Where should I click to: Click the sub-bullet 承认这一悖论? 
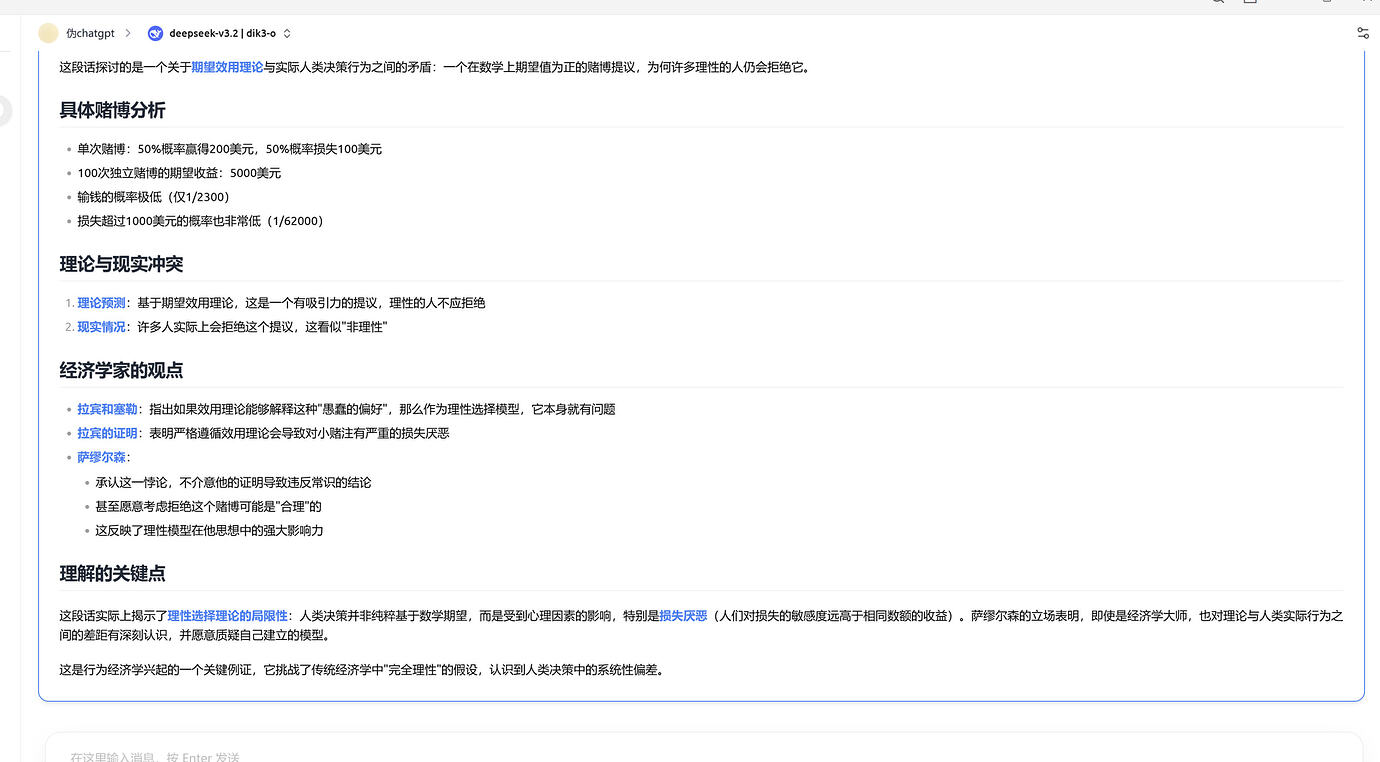tap(233, 483)
